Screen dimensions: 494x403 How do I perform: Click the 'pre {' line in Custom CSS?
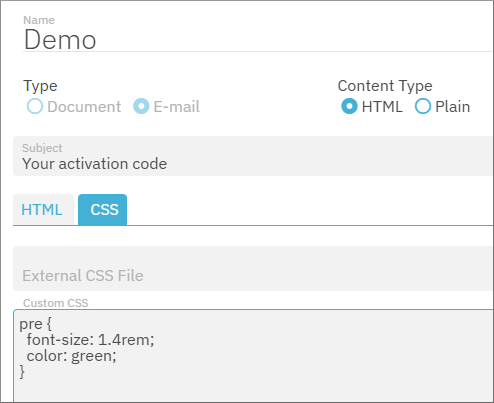36,324
